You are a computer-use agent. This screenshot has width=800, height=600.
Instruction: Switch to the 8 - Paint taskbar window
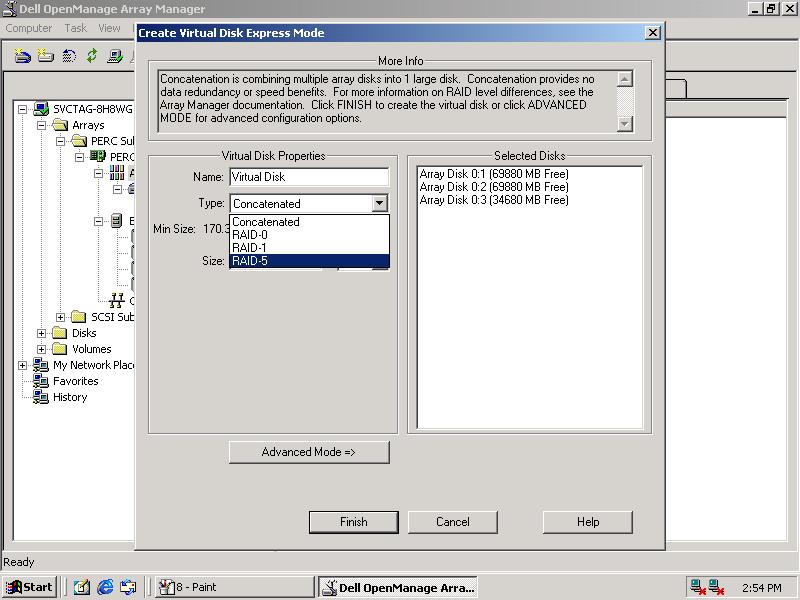pyautogui.click(x=234, y=587)
